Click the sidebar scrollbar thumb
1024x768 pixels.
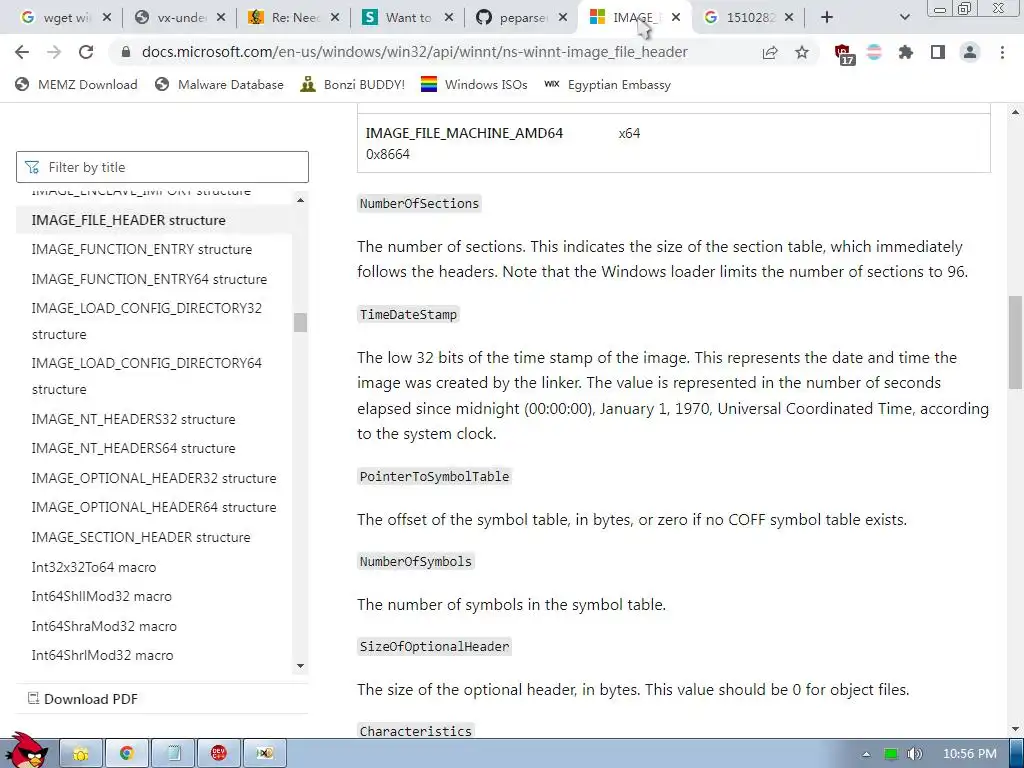pyautogui.click(x=300, y=322)
